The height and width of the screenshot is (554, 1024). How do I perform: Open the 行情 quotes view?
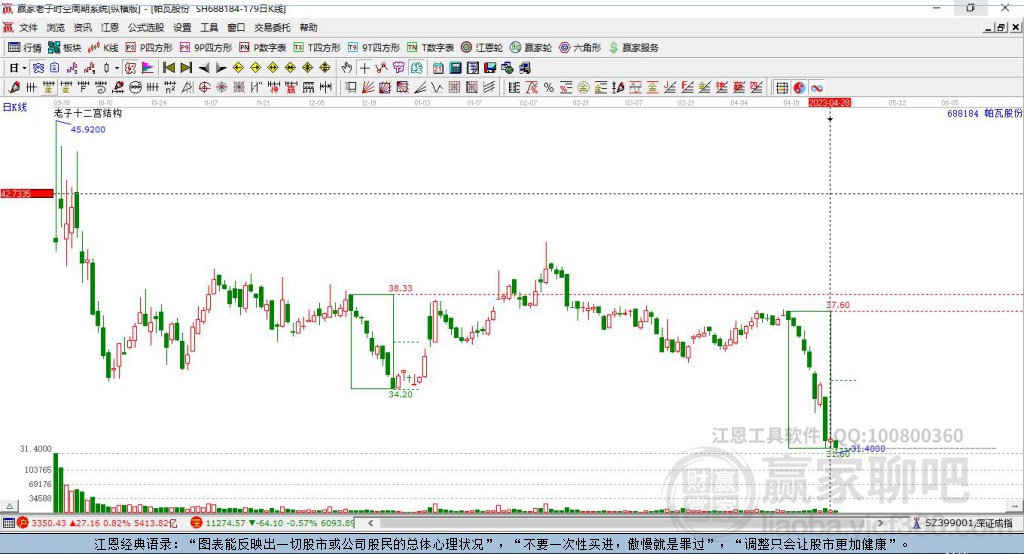(x=25, y=48)
